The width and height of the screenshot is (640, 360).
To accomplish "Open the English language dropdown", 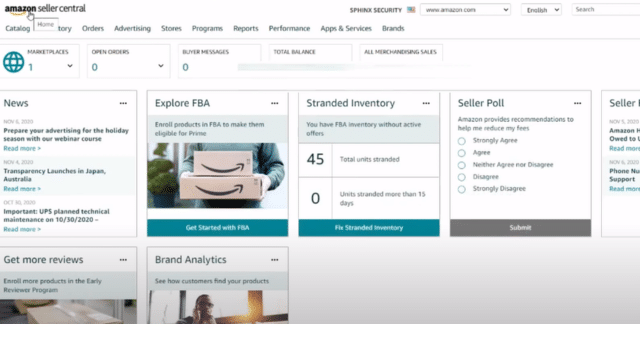I will pyautogui.click(x=541, y=10).
